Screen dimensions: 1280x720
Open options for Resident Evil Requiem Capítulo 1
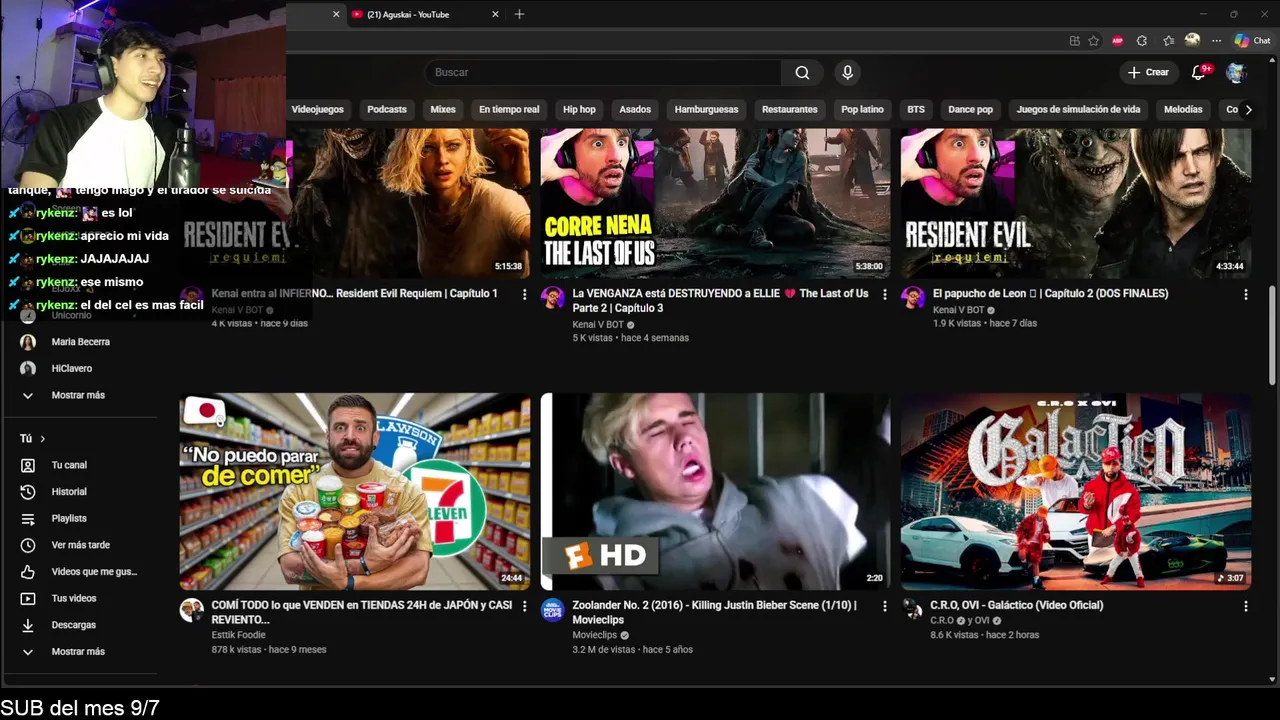[x=524, y=294]
